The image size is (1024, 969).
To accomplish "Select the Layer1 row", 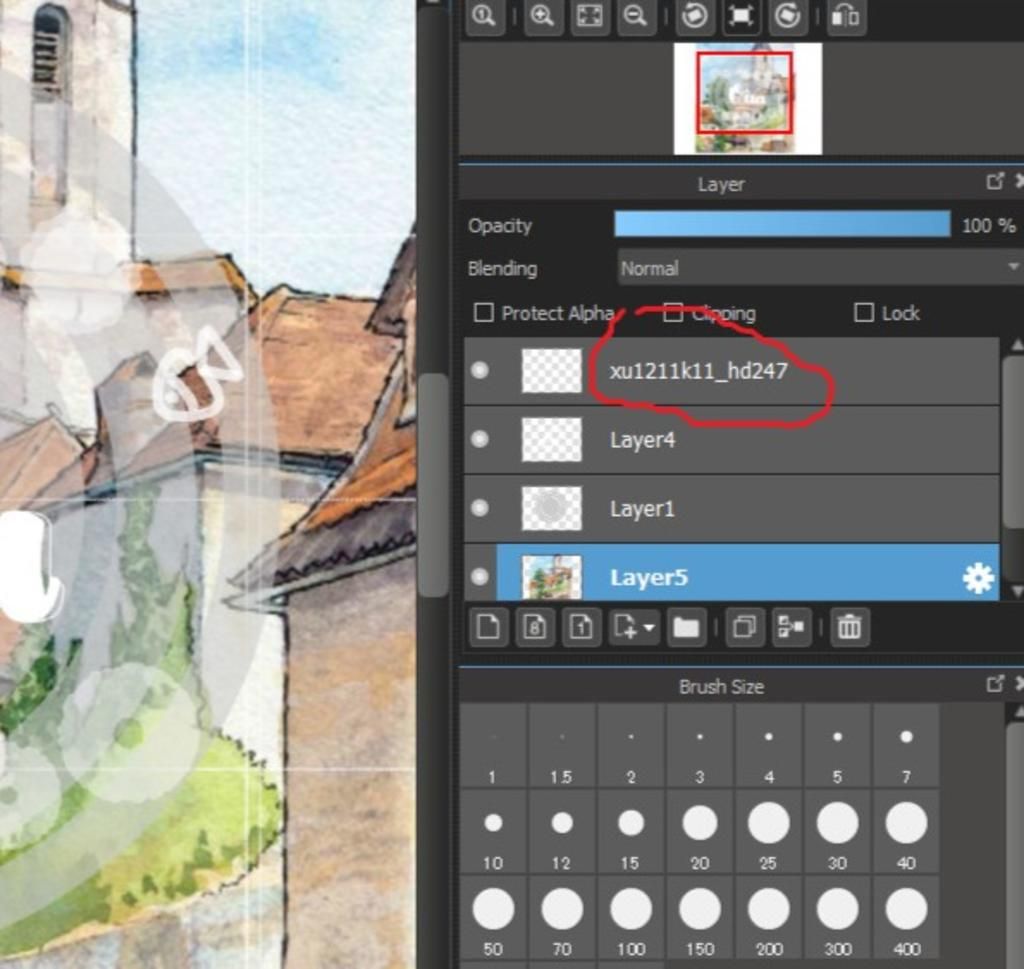I will coord(731,508).
